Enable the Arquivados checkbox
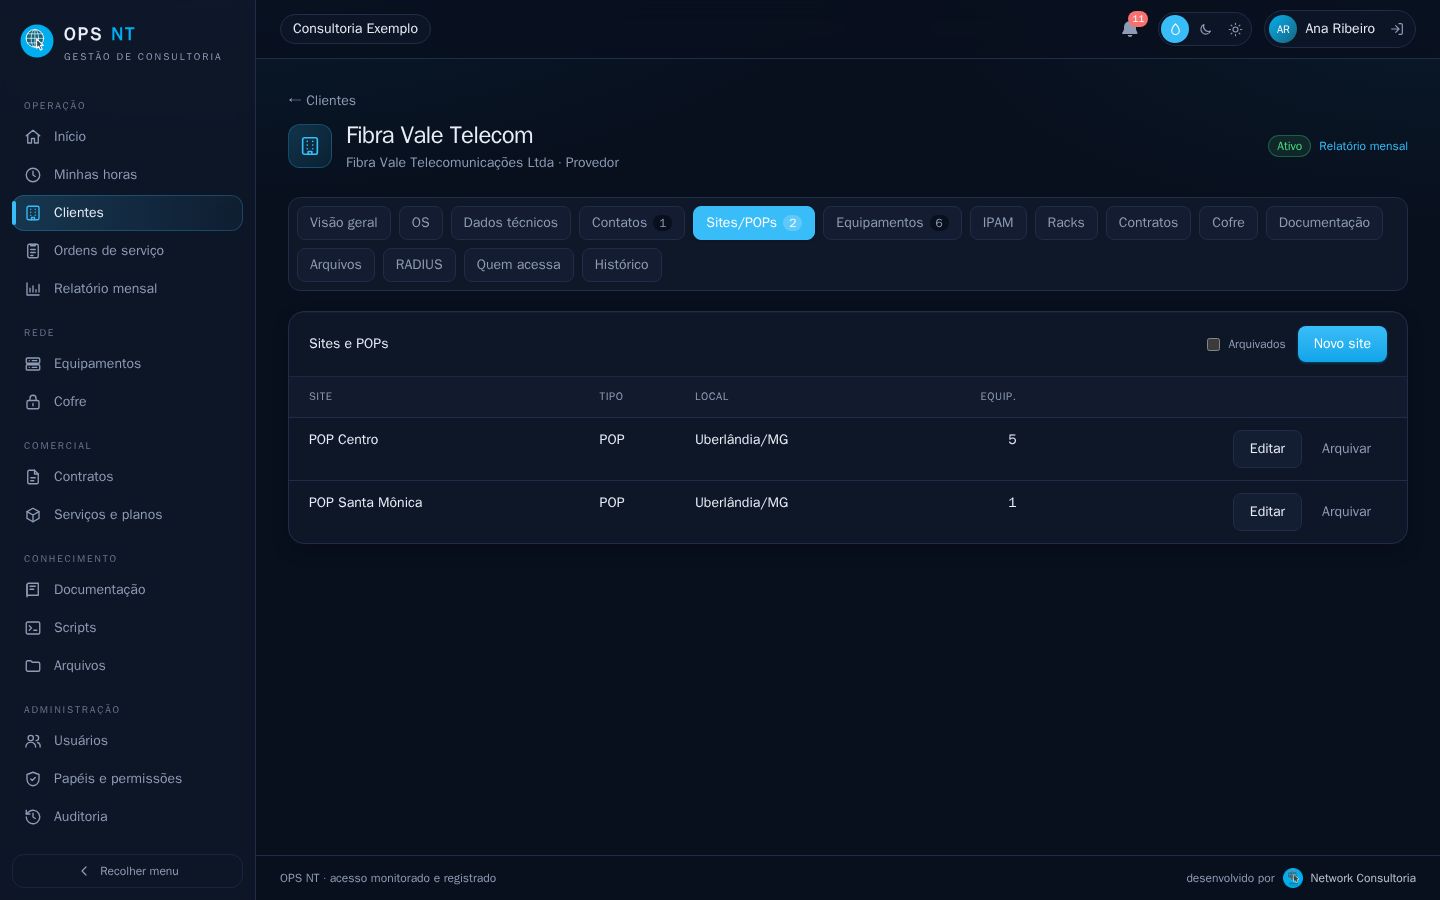This screenshot has height=900, width=1440. tap(1213, 344)
